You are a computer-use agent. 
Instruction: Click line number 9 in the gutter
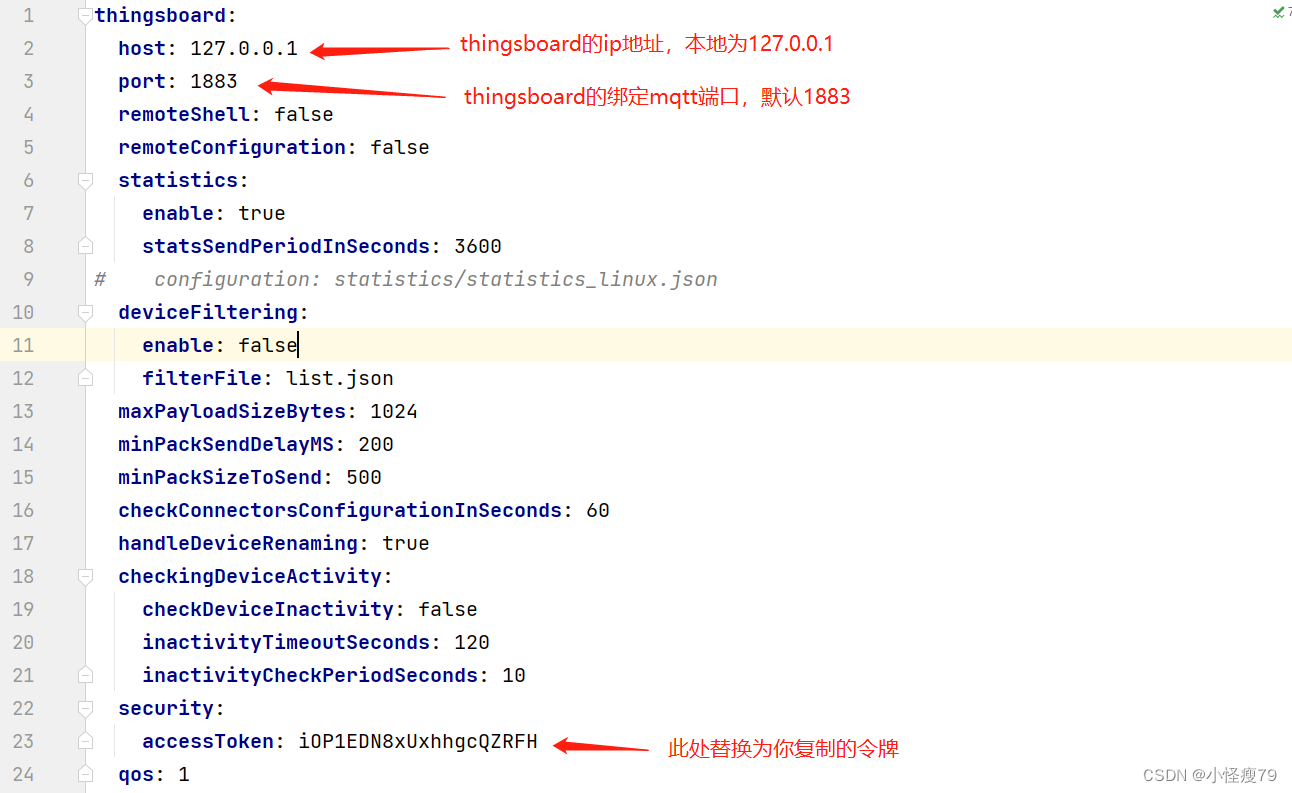pyautogui.click(x=28, y=280)
